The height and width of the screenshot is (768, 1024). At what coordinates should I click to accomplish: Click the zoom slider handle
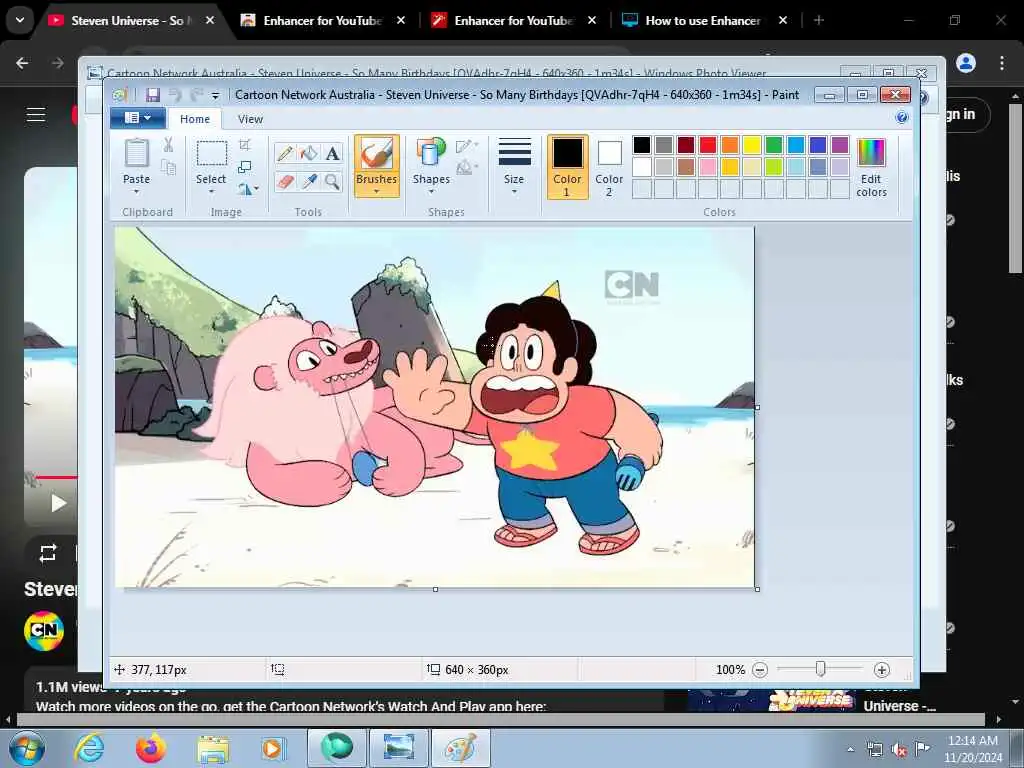point(820,669)
